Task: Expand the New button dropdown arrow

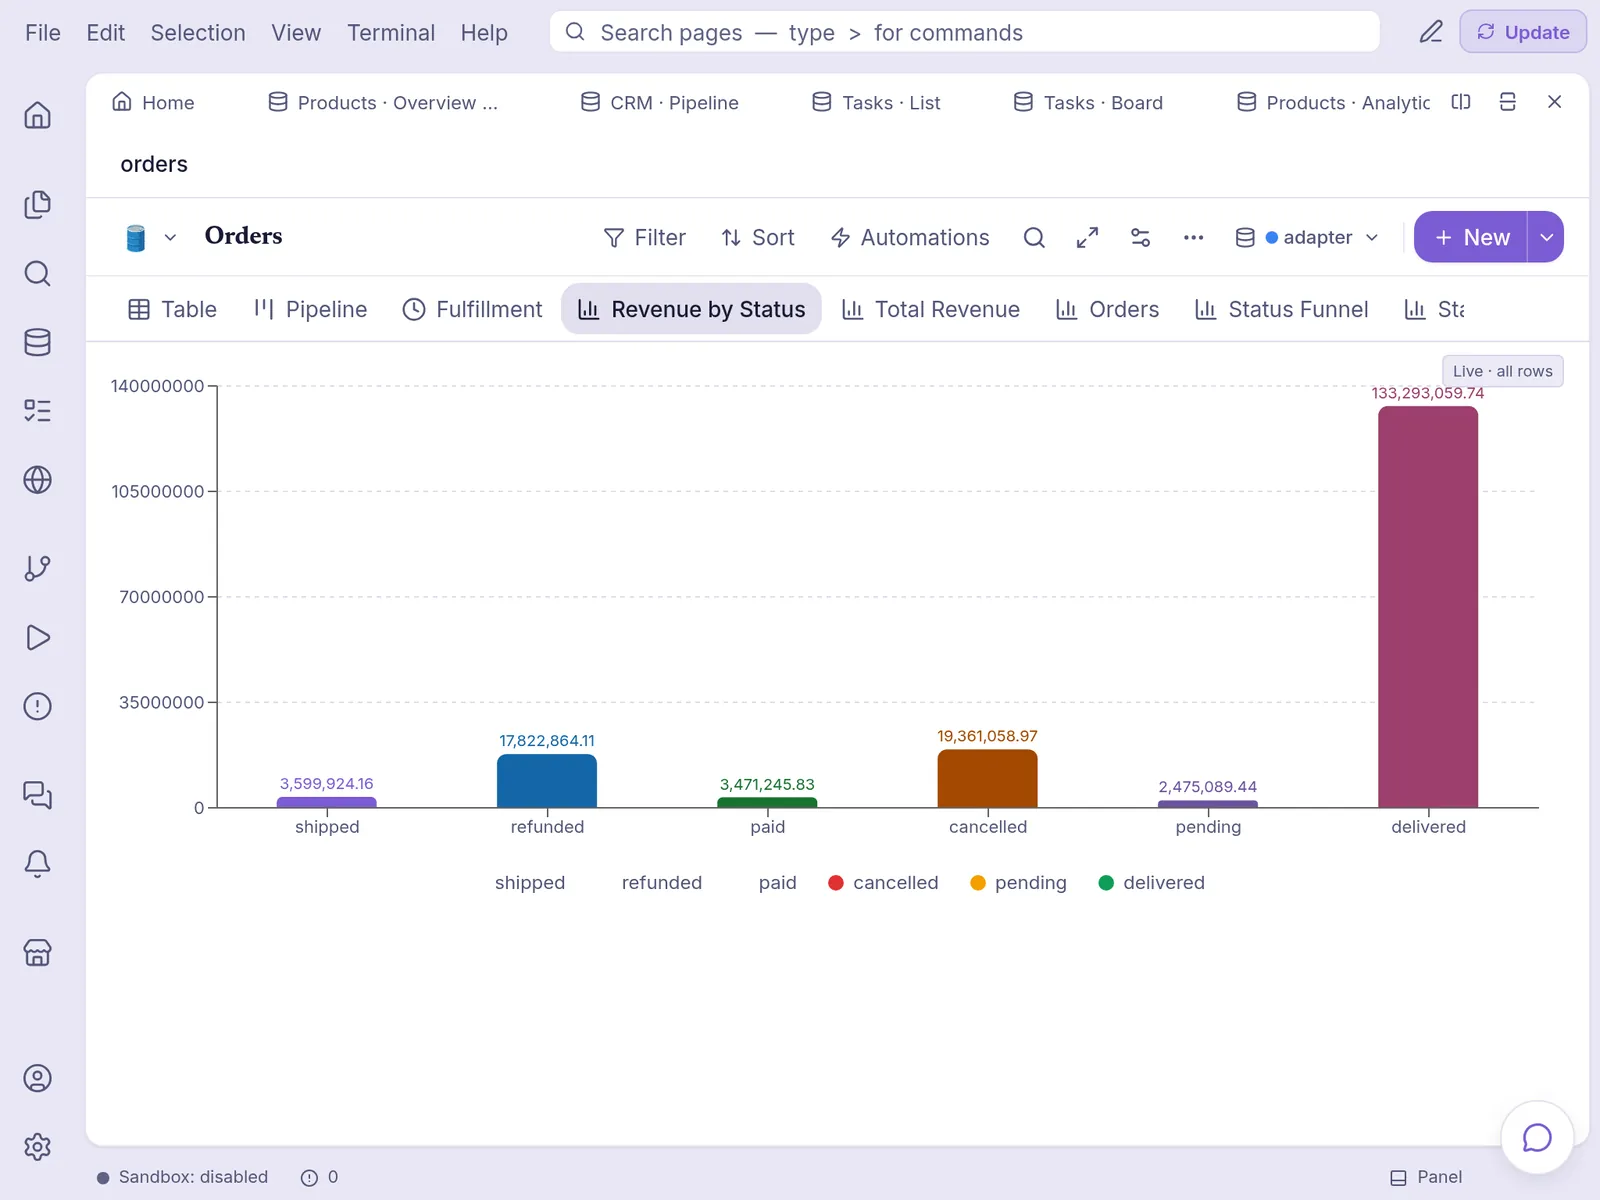Action: (x=1546, y=237)
